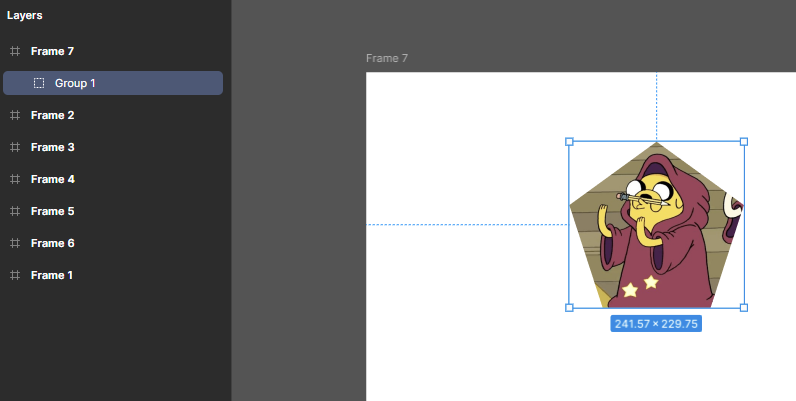
Task: Click the bottom-left selection resize handle
Action: tap(569, 308)
